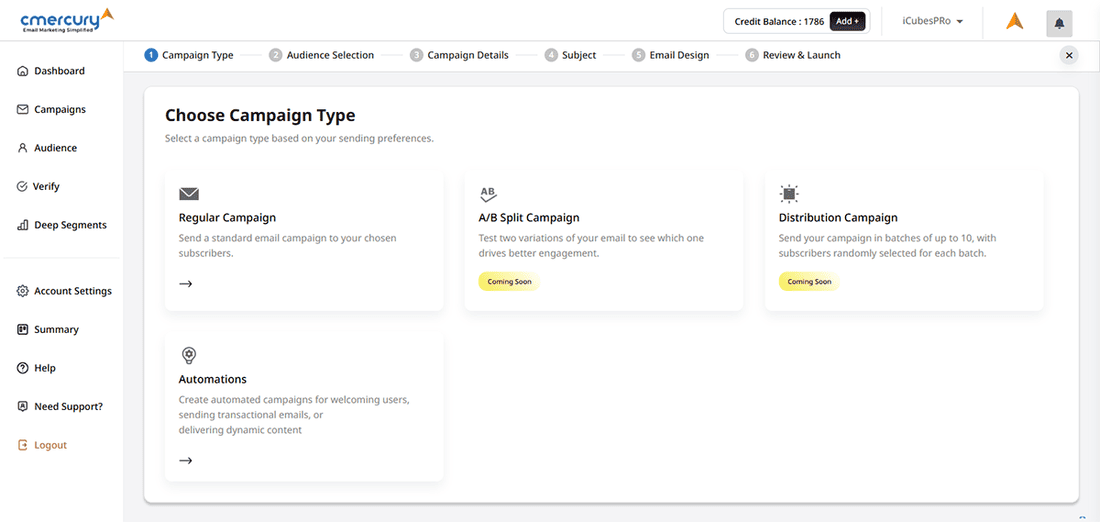Viewport: 1100px width, 522px height.
Task: Expand the iCubesPRo account dropdown
Action: pyautogui.click(x=932, y=21)
